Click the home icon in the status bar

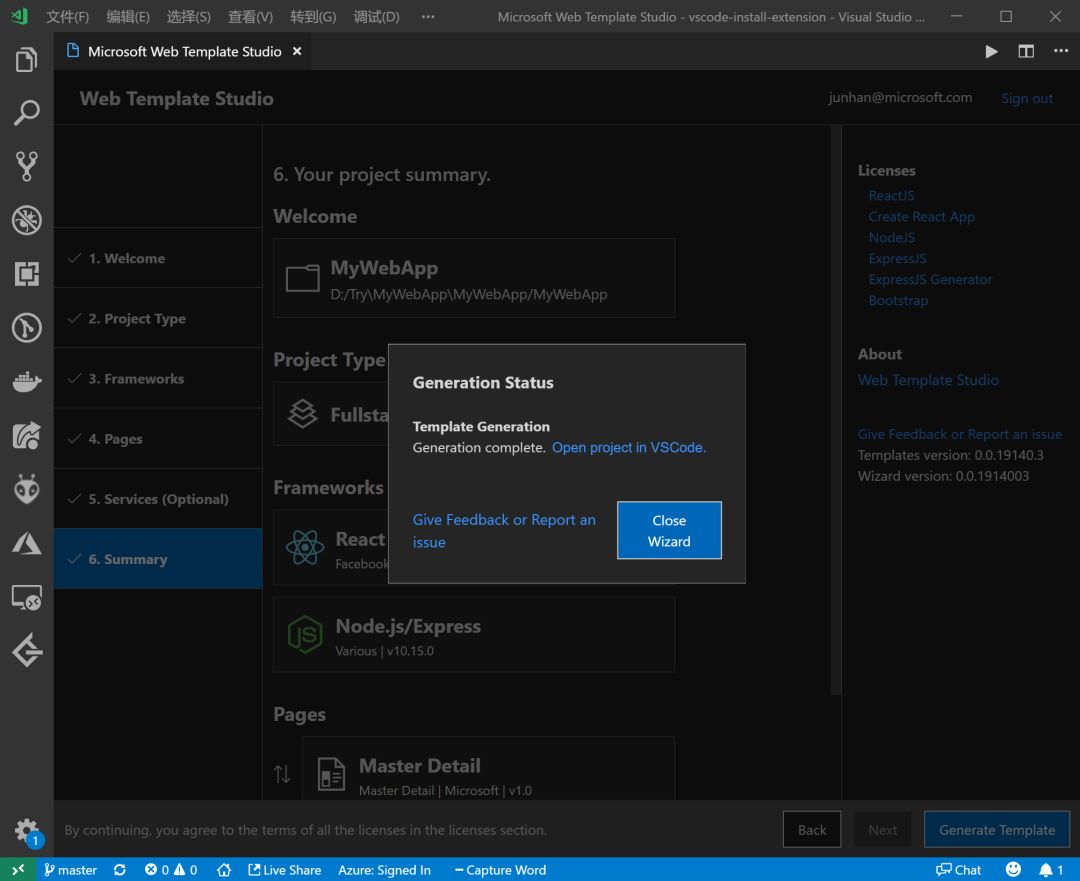pos(224,870)
